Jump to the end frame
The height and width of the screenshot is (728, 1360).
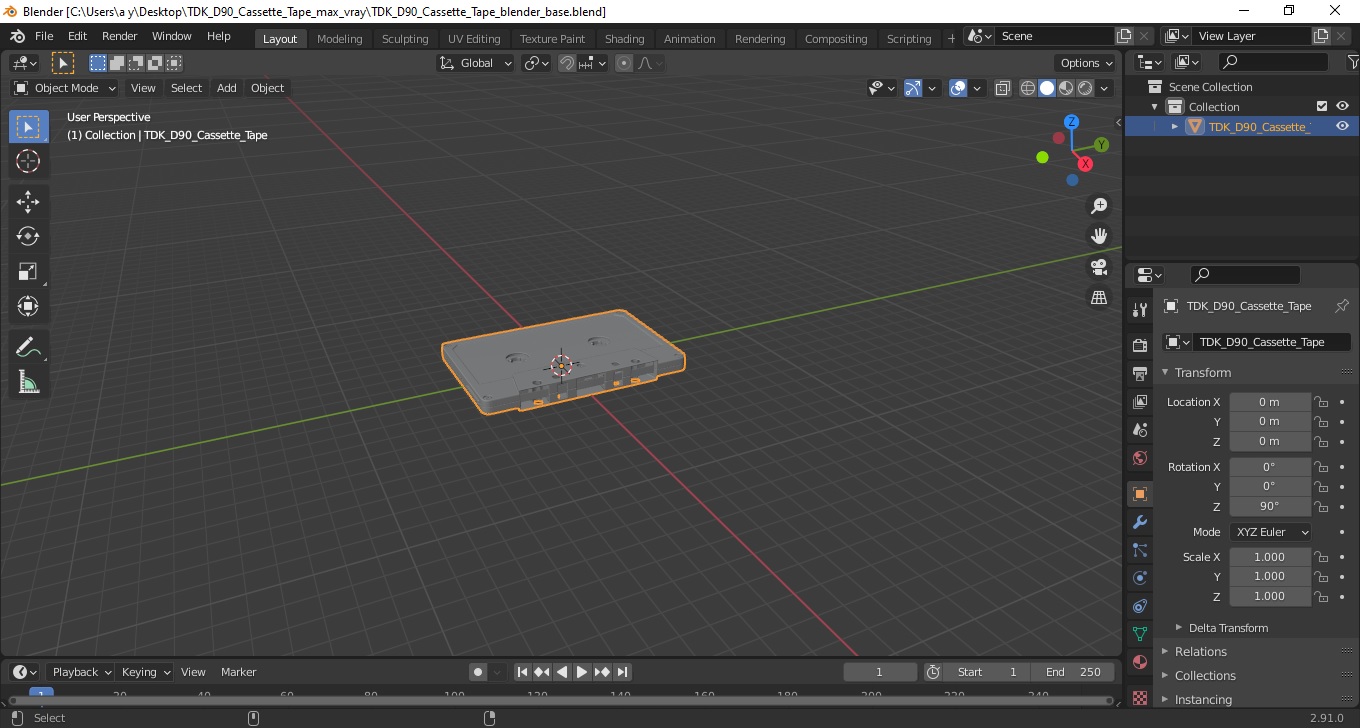click(622, 672)
